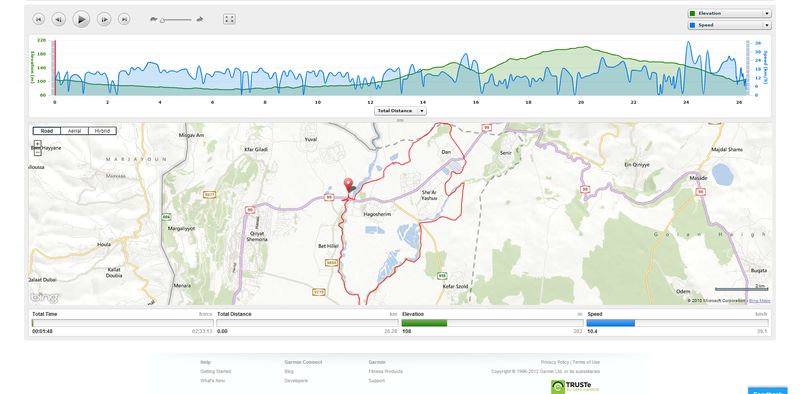Zoom out on the map

pos(38,152)
